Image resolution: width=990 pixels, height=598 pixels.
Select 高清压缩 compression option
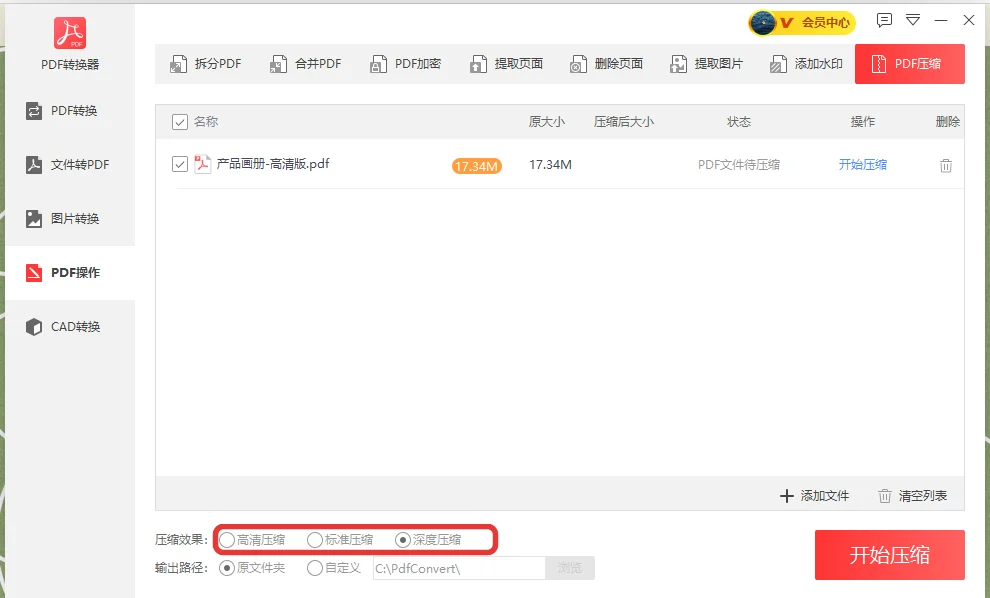point(252,540)
